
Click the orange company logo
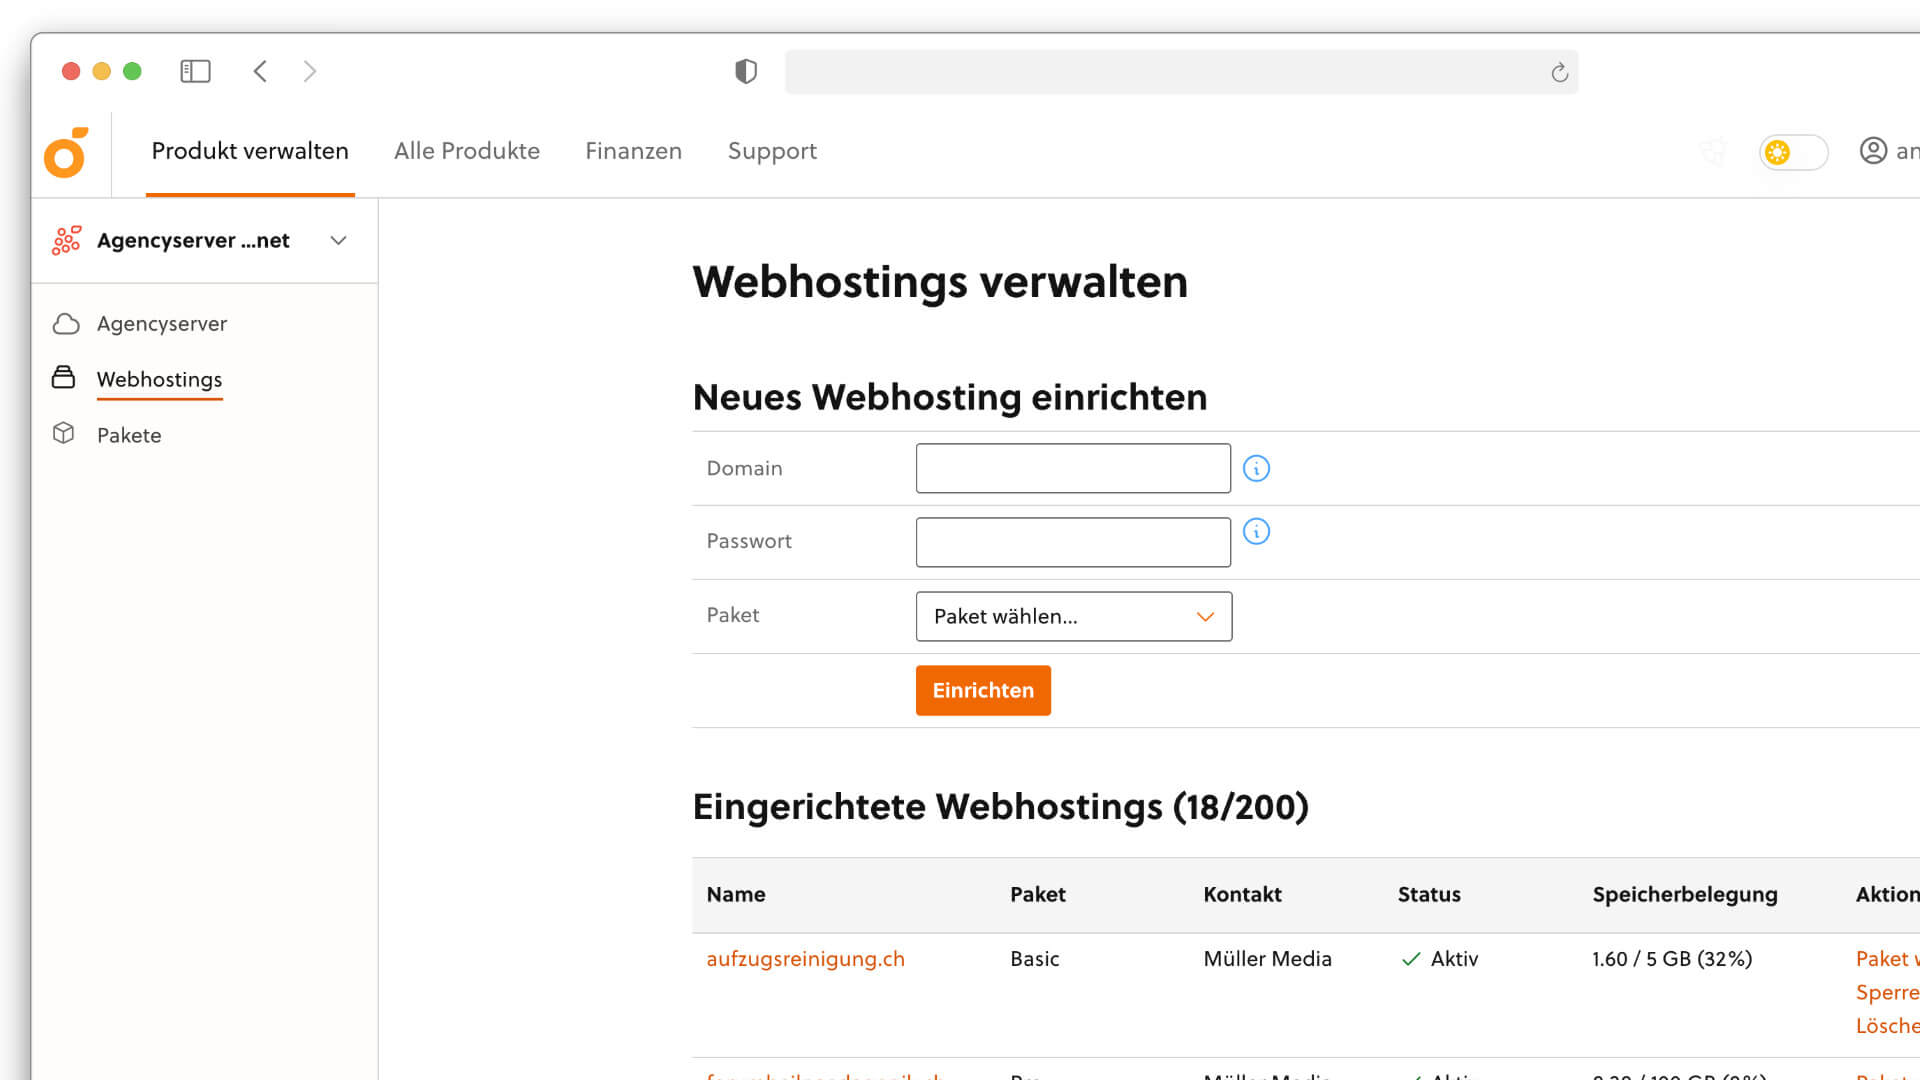click(x=66, y=153)
